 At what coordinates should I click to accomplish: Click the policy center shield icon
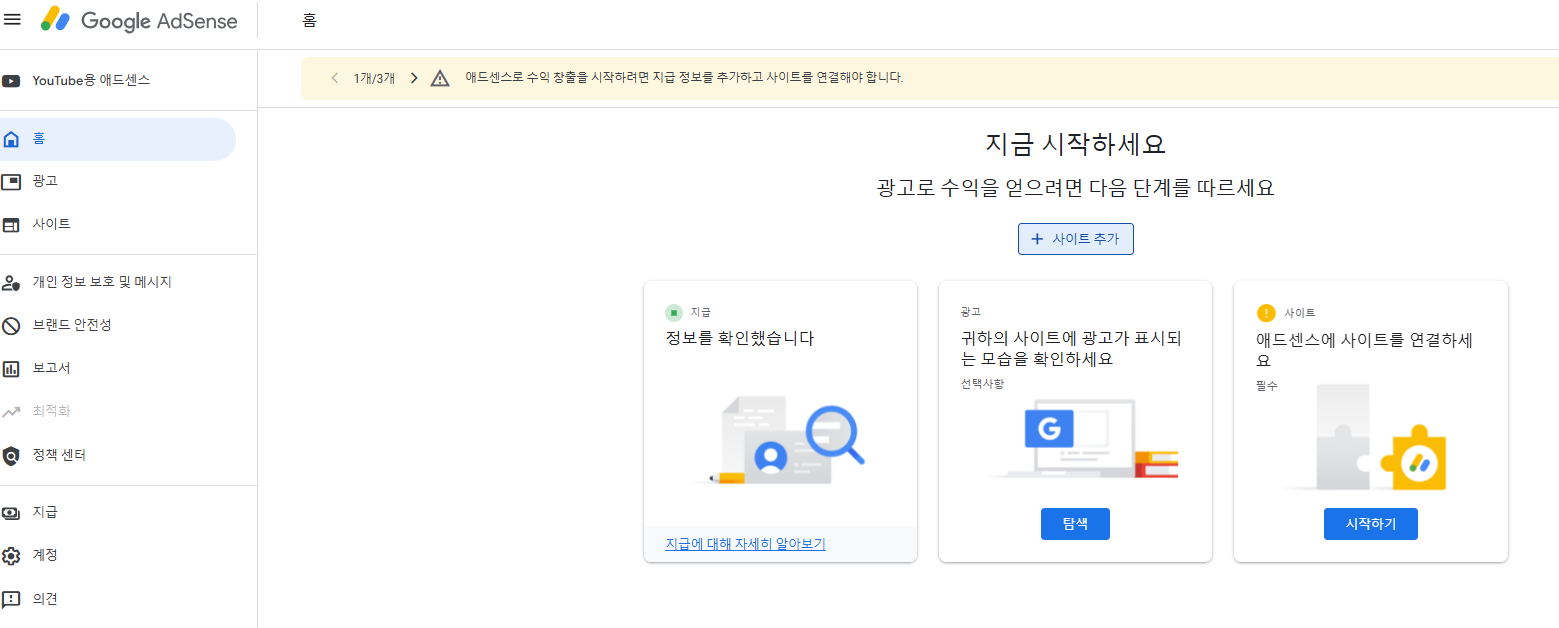click(11, 455)
